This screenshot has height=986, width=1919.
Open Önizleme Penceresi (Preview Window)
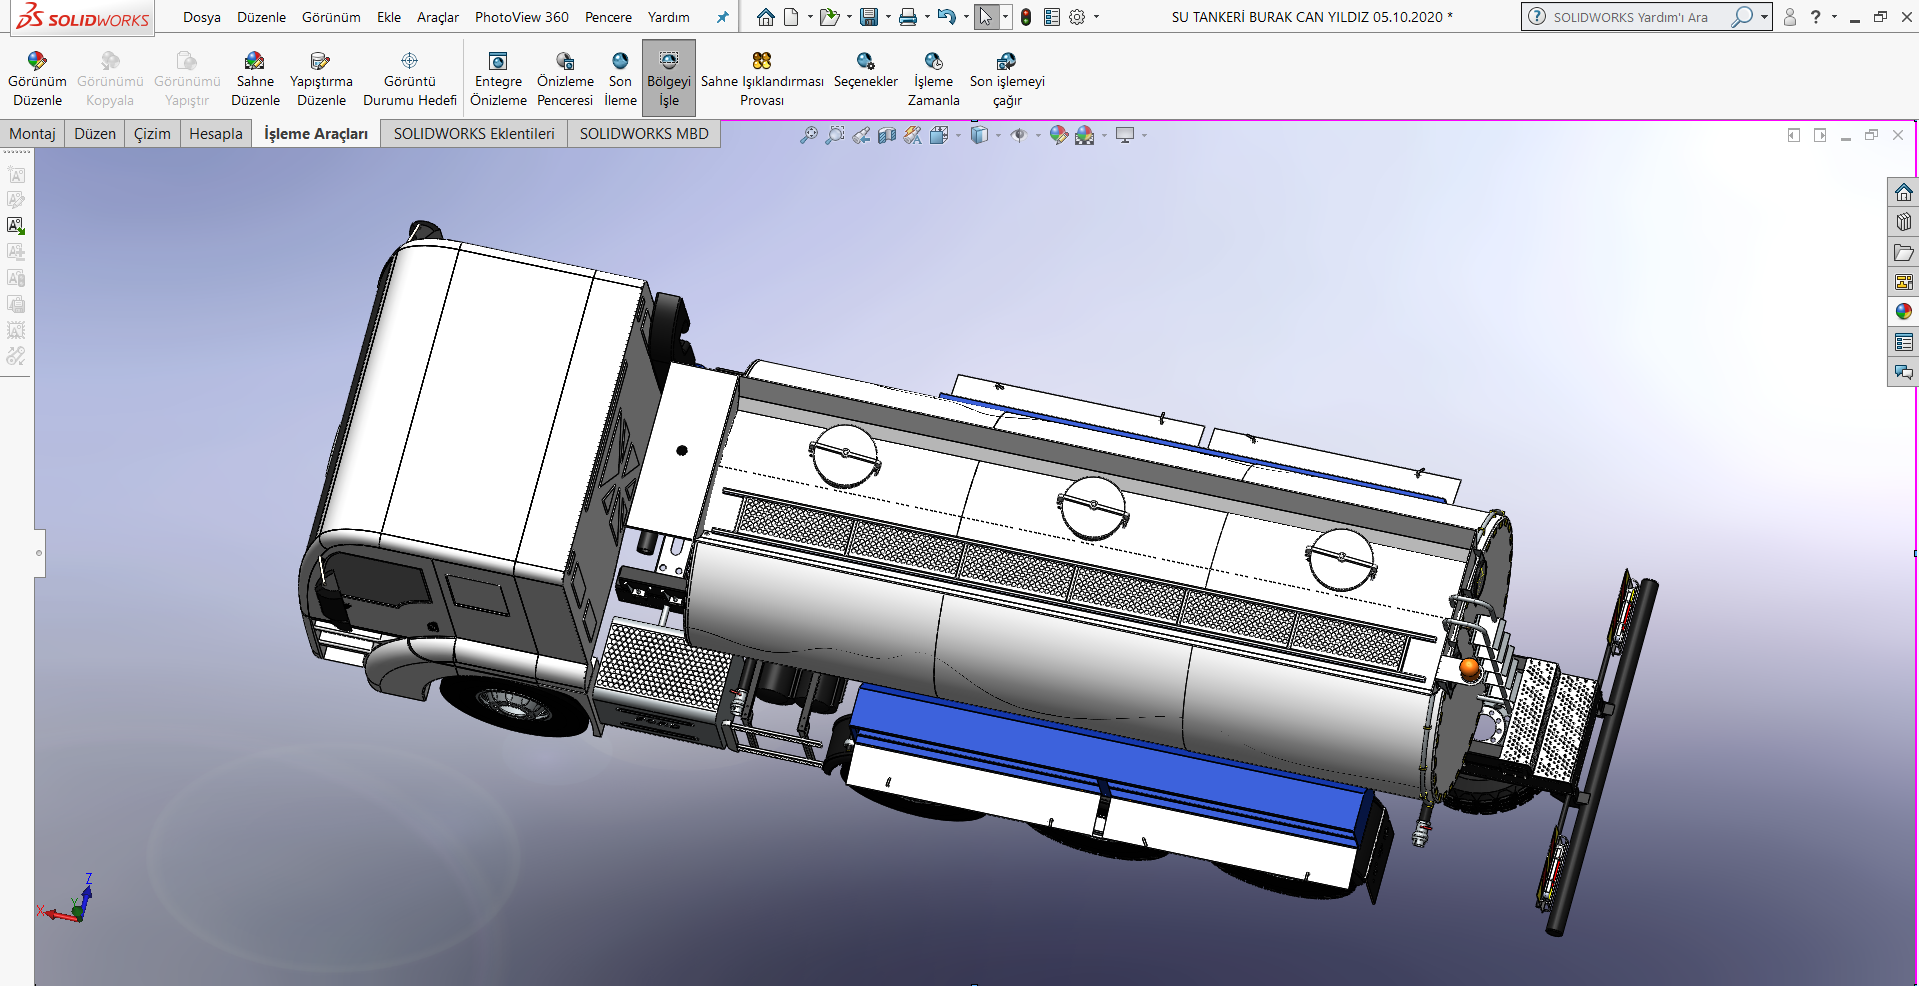pyautogui.click(x=565, y=79)
